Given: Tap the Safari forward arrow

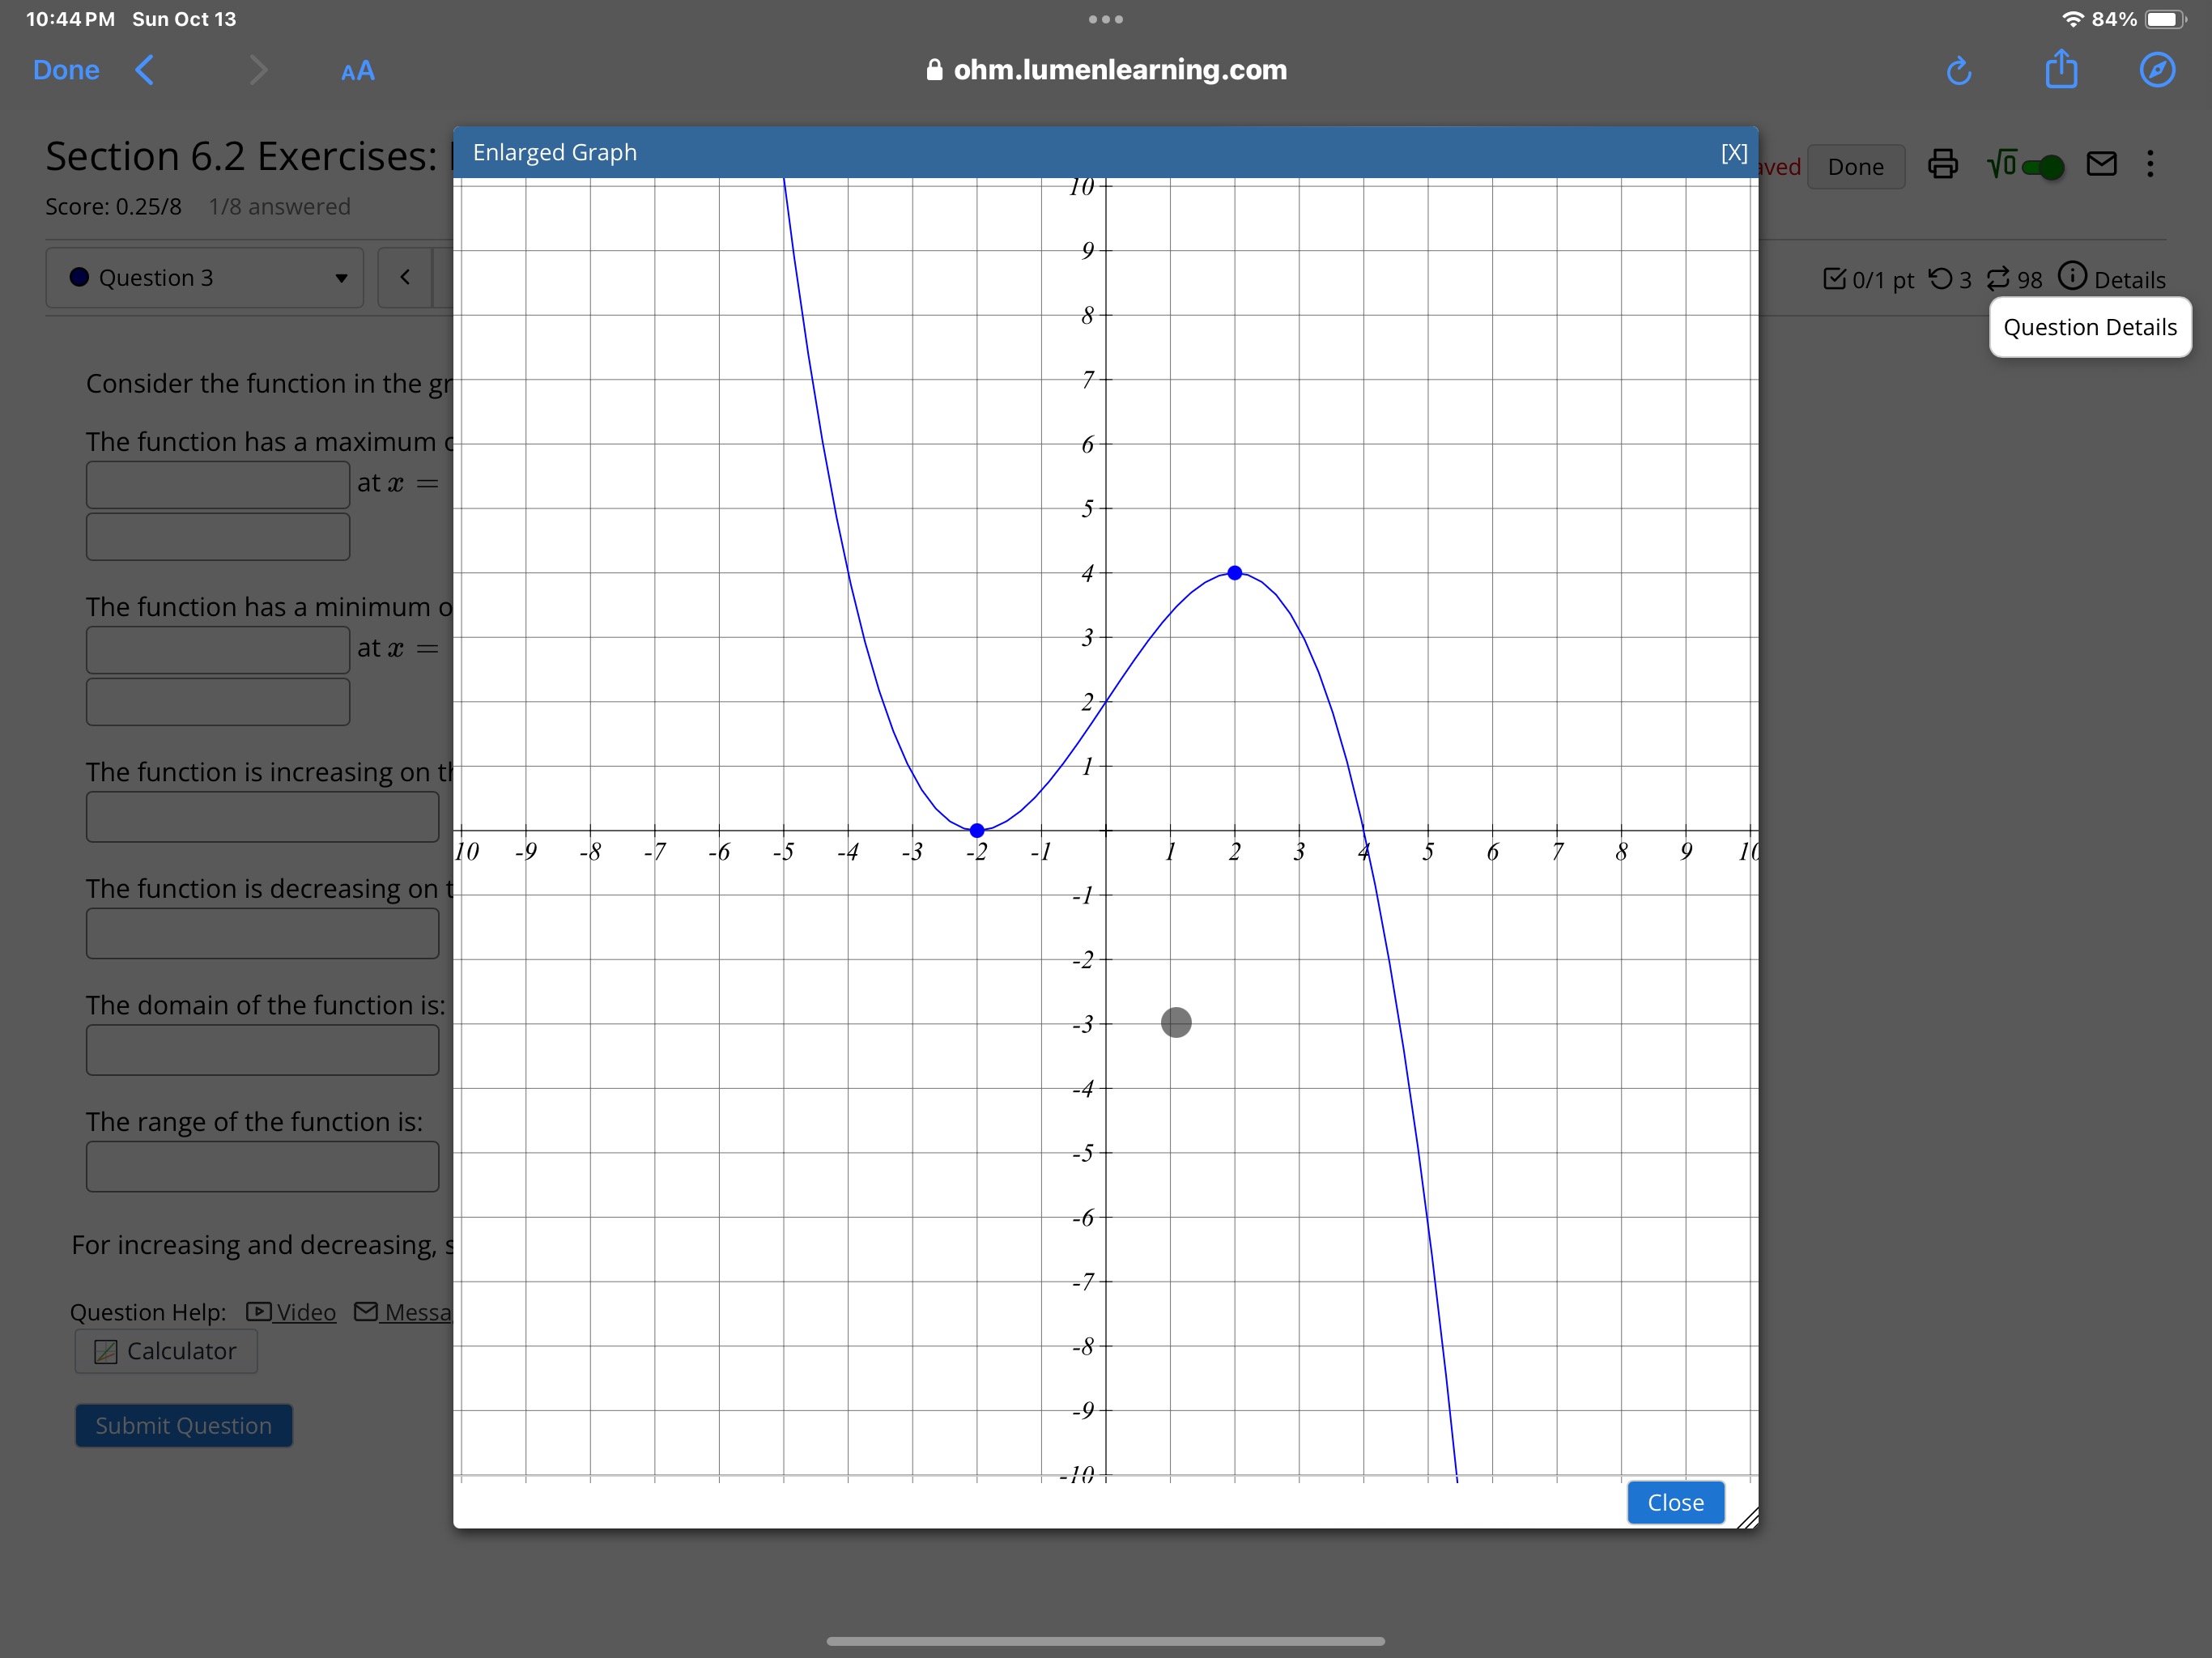Looking at the screenshot, I should coord(258,70).
